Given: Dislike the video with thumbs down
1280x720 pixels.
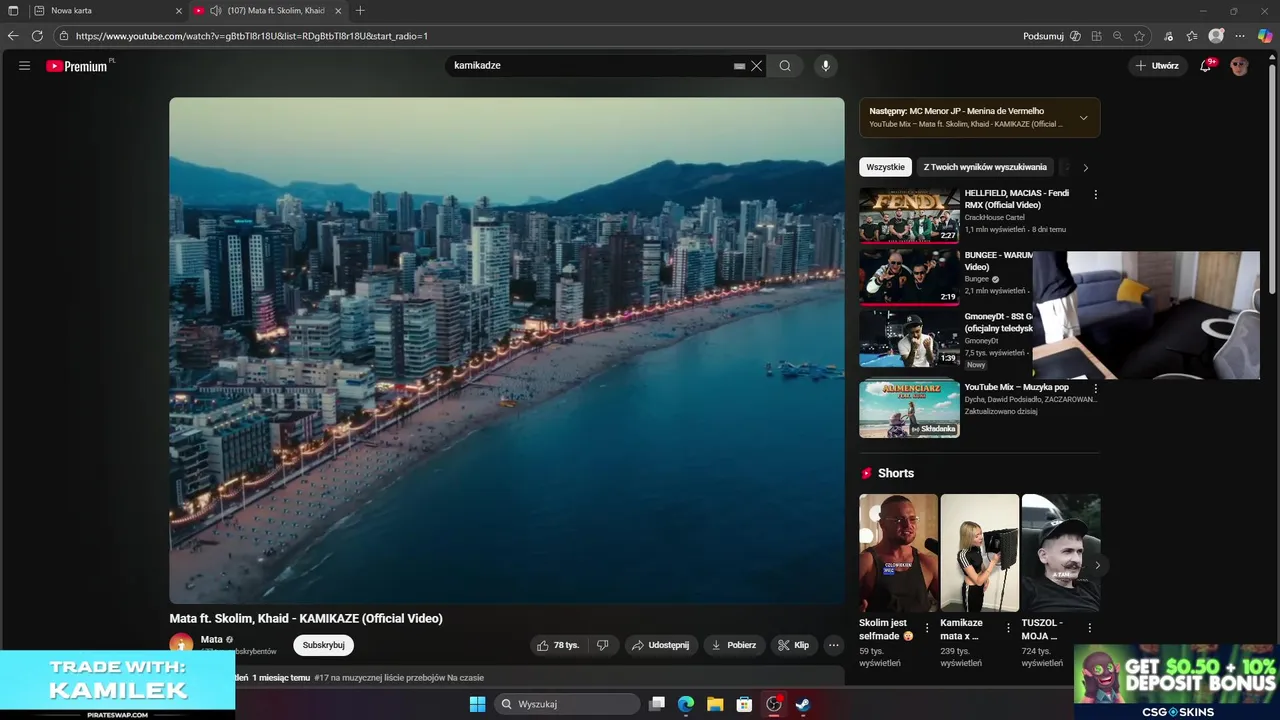Looking at the screenshot, I should (x=602, y=645).
